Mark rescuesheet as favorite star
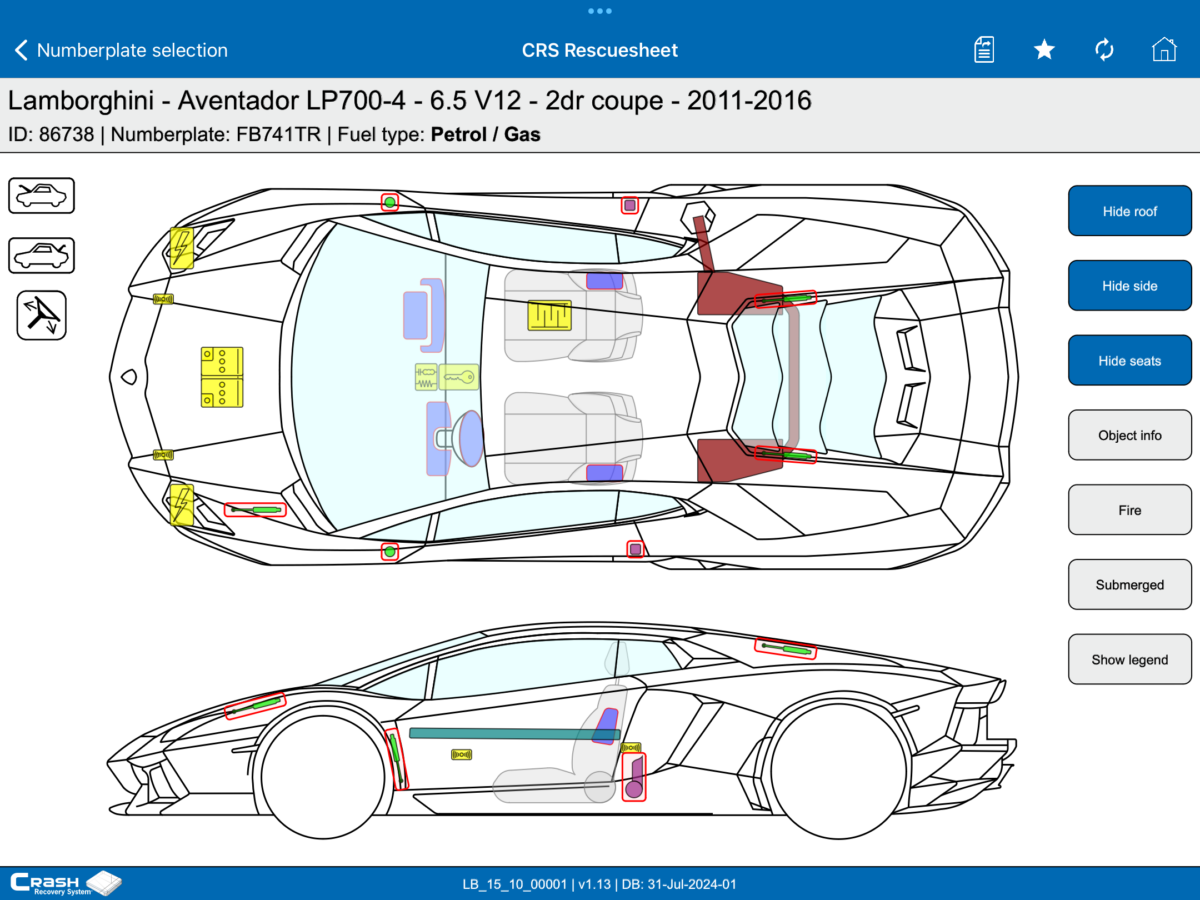The image size is (1200, 900). (1044, 50)
